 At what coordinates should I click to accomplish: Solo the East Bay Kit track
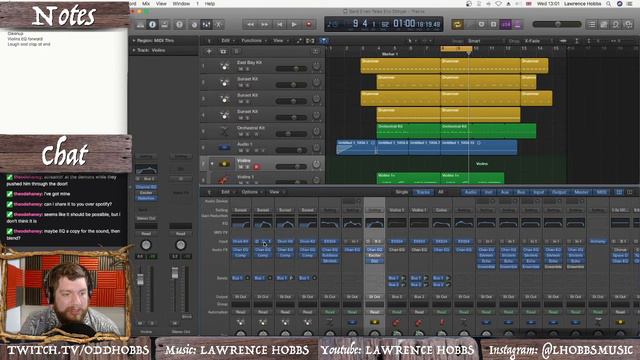tap(247, 69)
